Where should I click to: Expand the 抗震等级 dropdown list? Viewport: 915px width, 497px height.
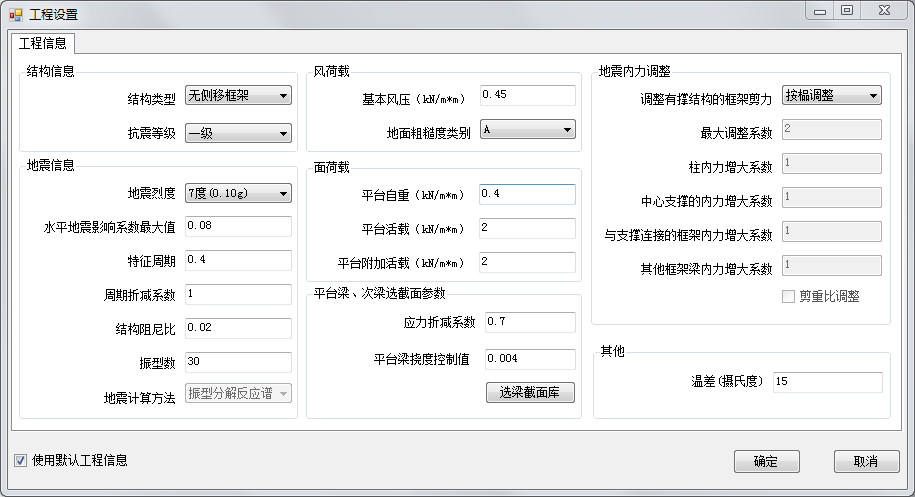(x=237, y=133)
